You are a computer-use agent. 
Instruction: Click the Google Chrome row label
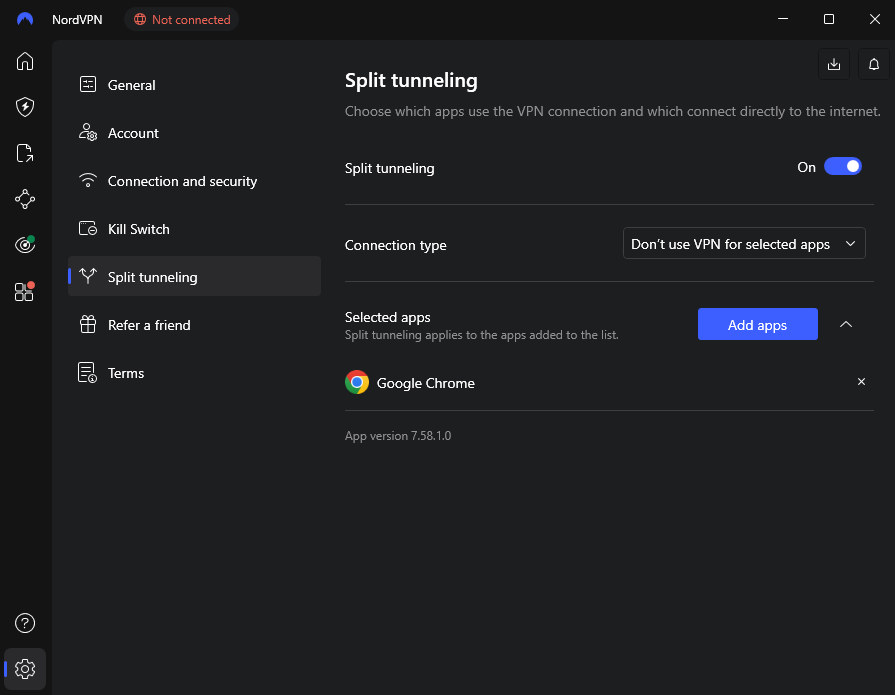(426, 383)
